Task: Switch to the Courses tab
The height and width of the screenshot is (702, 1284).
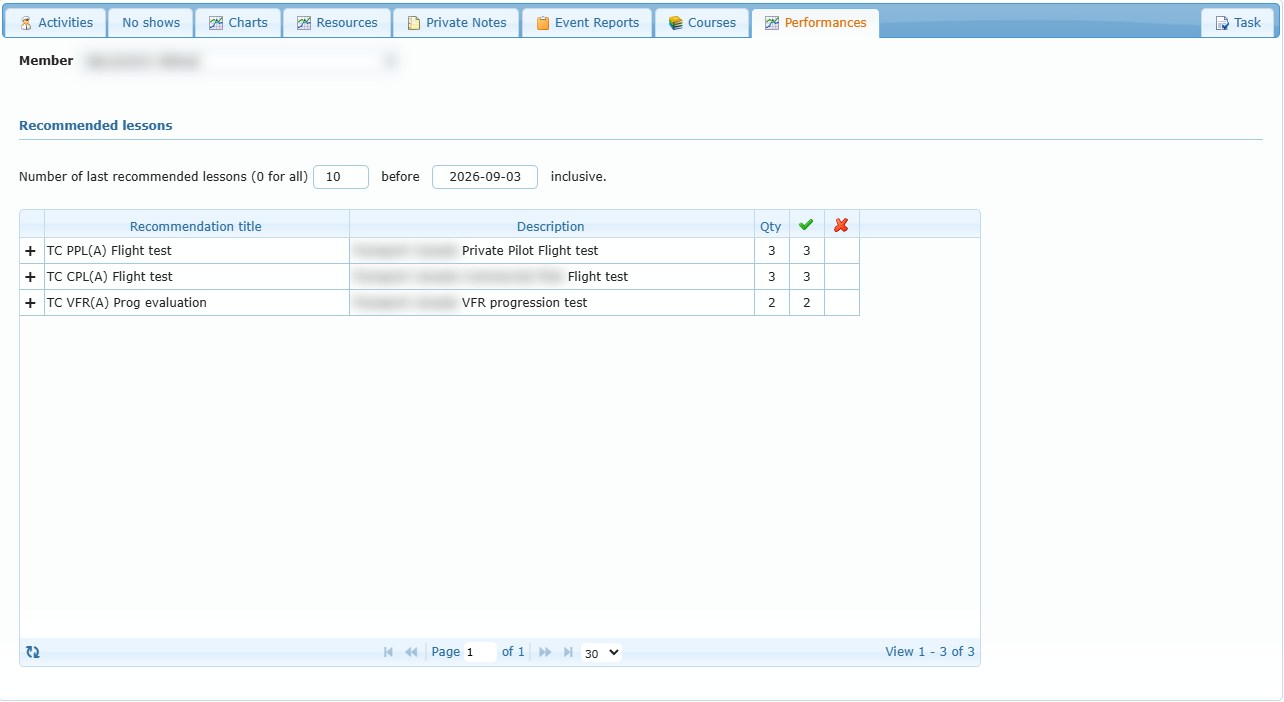Action: pos(702,23)
